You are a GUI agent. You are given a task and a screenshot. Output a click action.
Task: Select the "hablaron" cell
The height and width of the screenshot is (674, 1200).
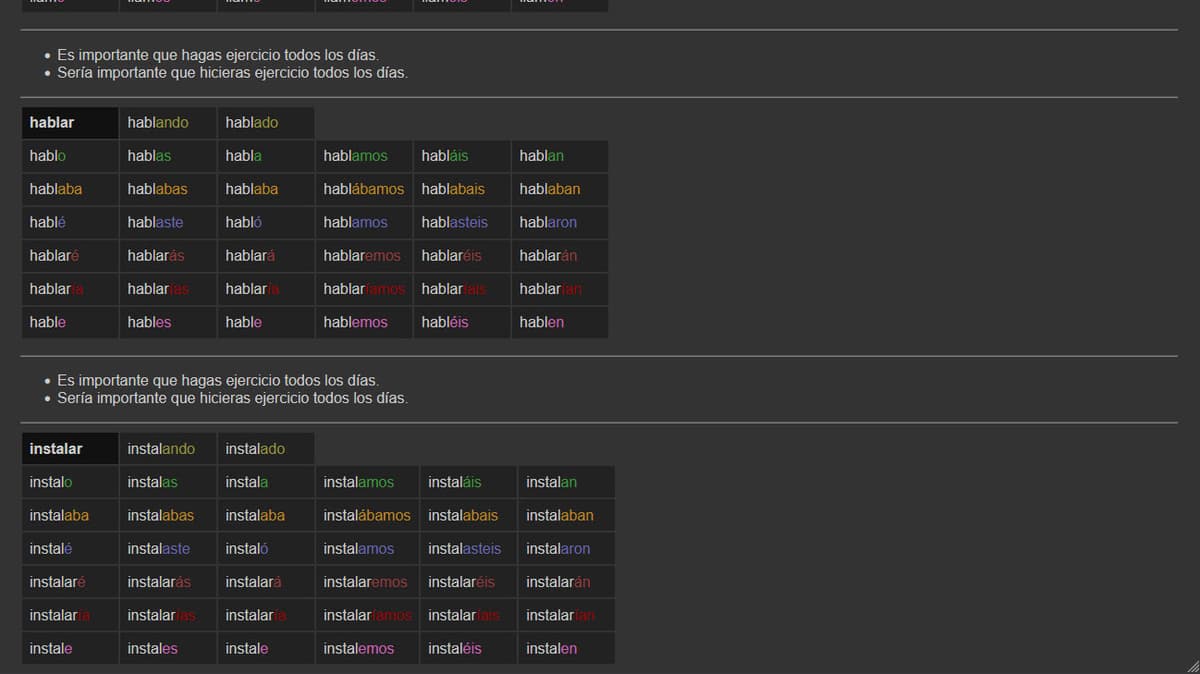[x=559, y=222]
